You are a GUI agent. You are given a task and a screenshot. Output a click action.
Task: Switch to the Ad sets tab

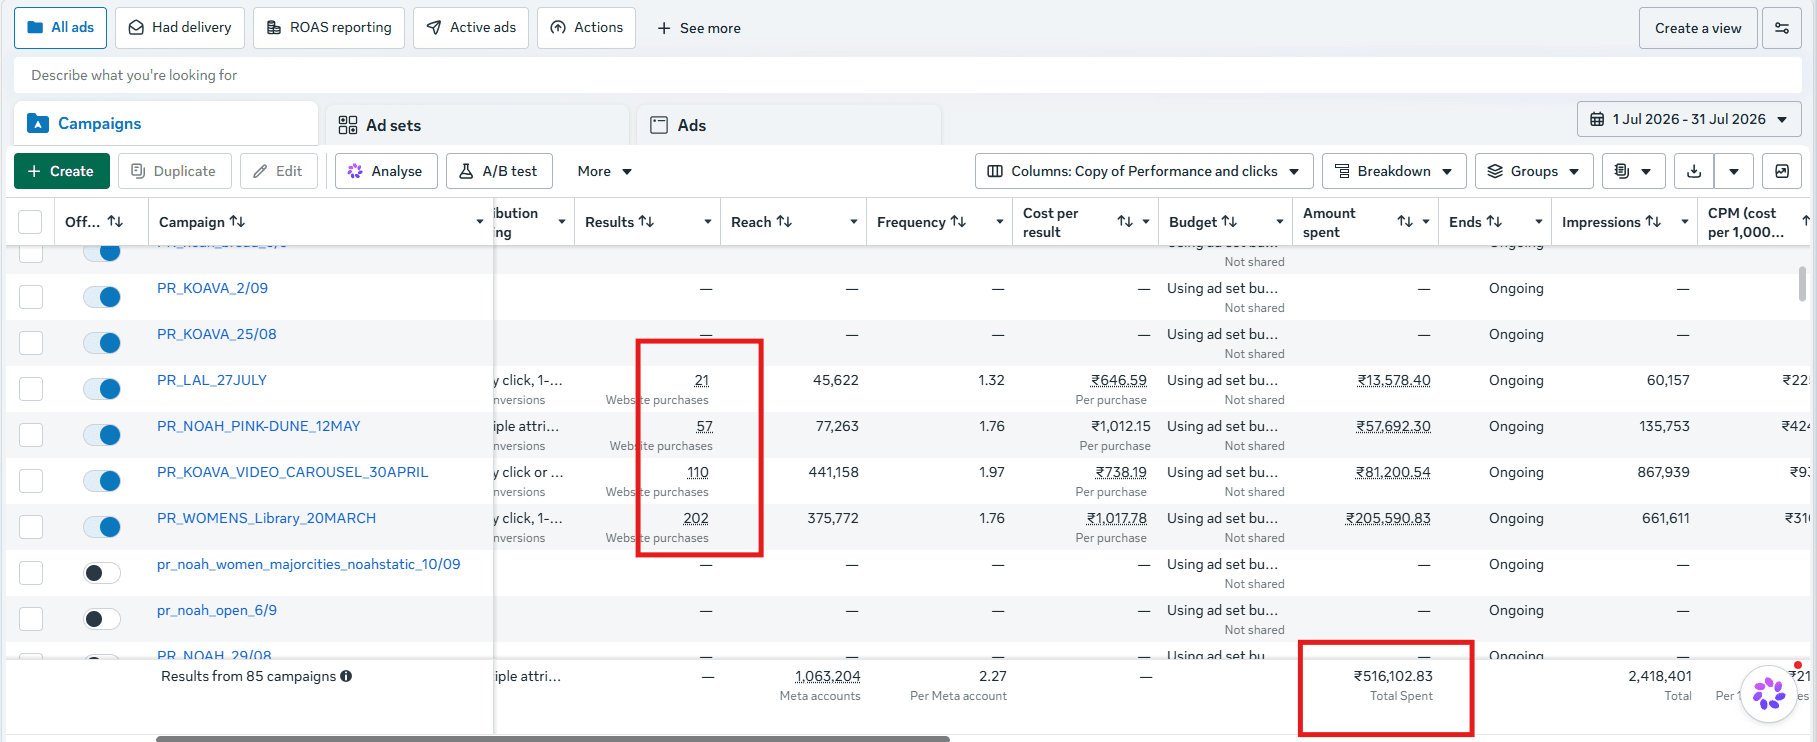(478, 125)
